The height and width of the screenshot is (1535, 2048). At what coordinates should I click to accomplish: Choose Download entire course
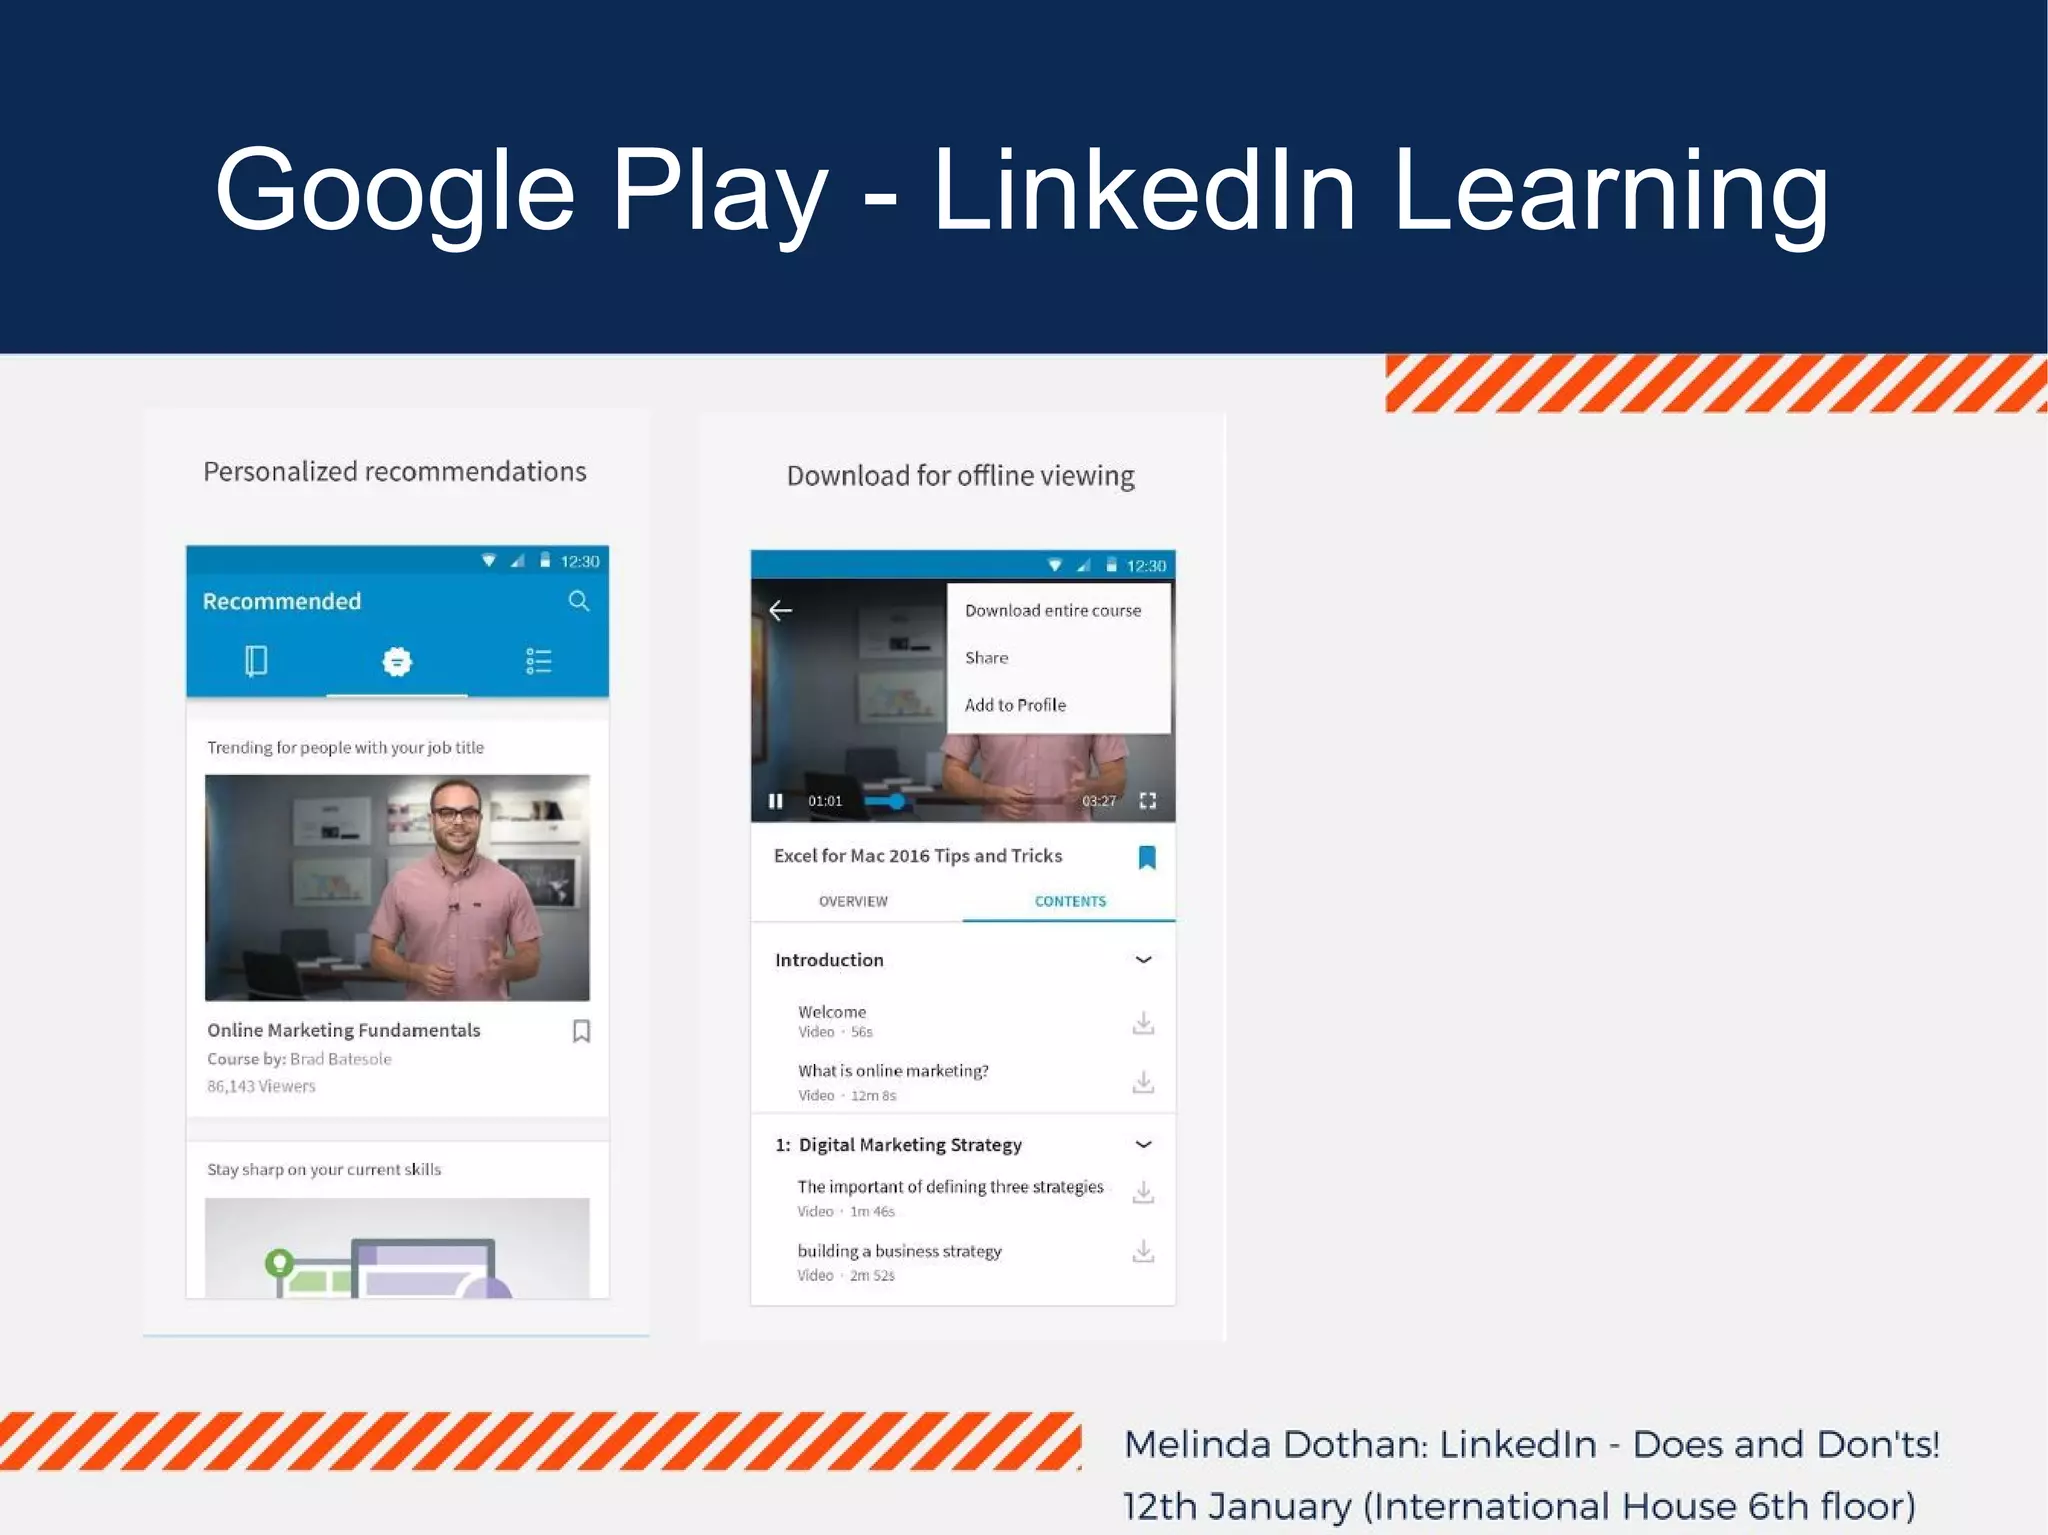[1053, 610]
